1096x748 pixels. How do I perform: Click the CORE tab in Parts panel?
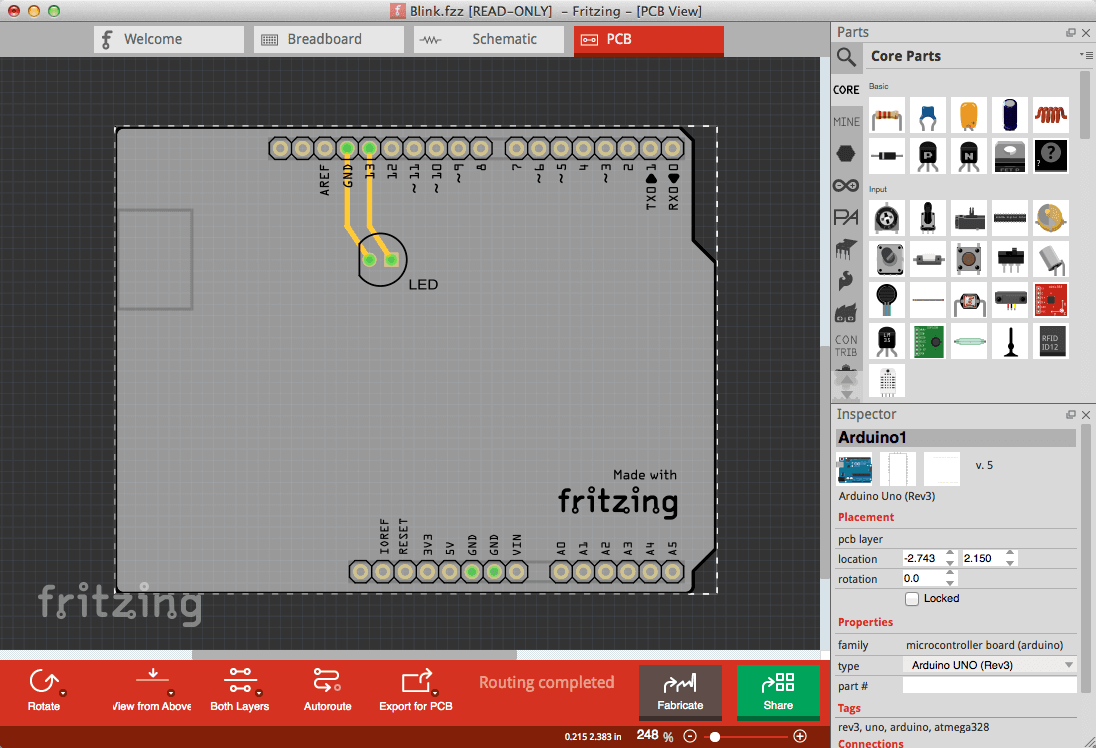(845, 90)
